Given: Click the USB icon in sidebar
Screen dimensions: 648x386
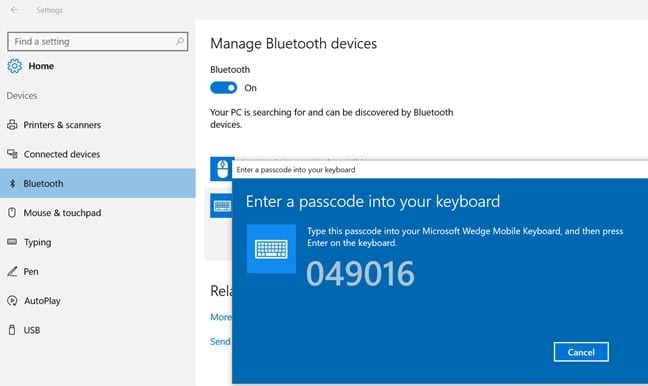Looking at the screenshot, I should (x=12, y=330).
